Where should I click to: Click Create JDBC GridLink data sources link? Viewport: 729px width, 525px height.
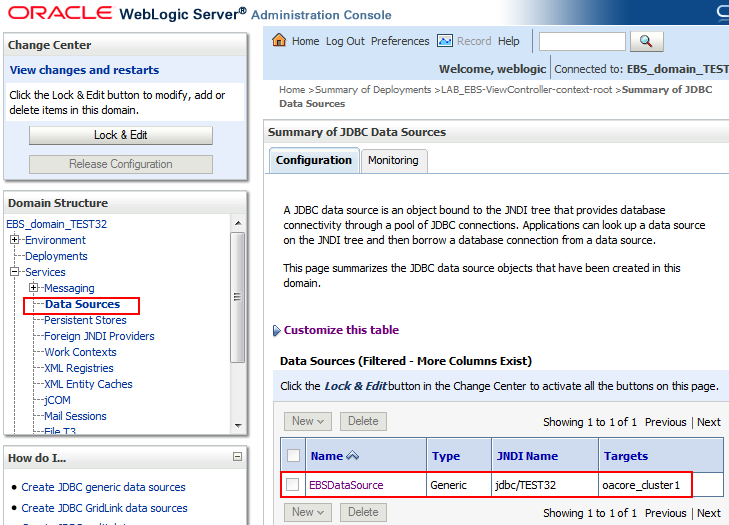coord(105,508)
